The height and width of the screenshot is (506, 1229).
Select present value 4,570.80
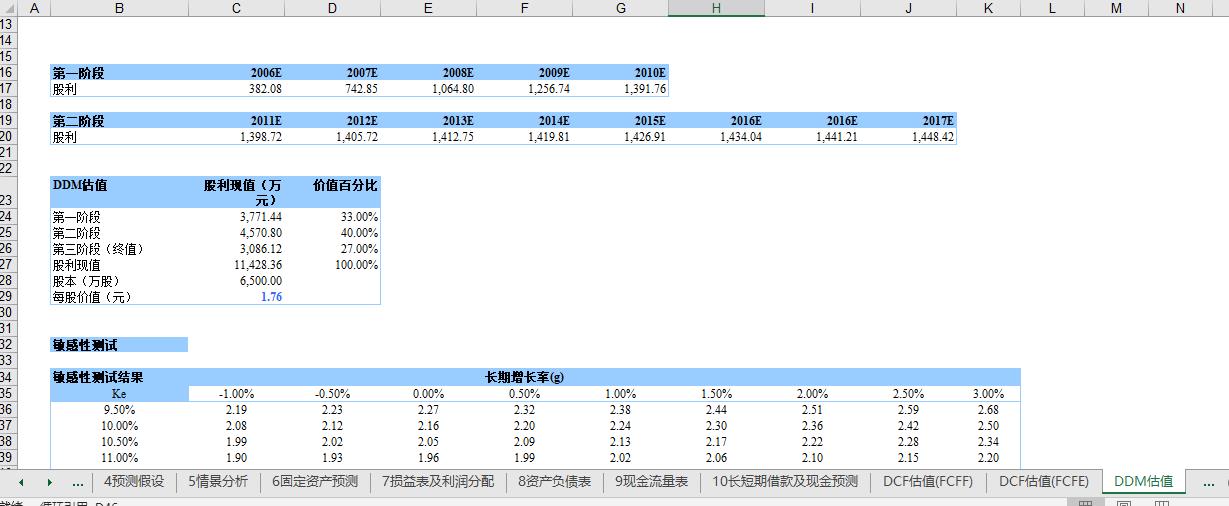(x=236, y=232)
